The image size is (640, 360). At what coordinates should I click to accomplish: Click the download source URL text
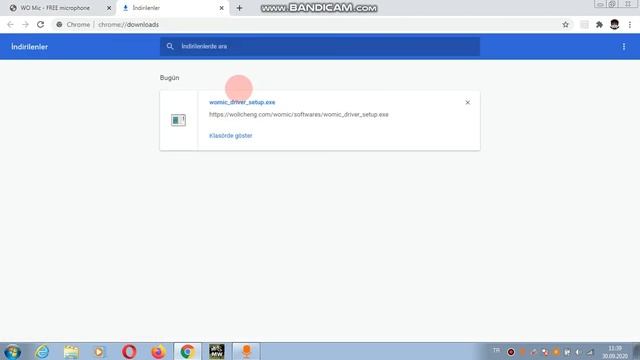(x=299, y=115)
